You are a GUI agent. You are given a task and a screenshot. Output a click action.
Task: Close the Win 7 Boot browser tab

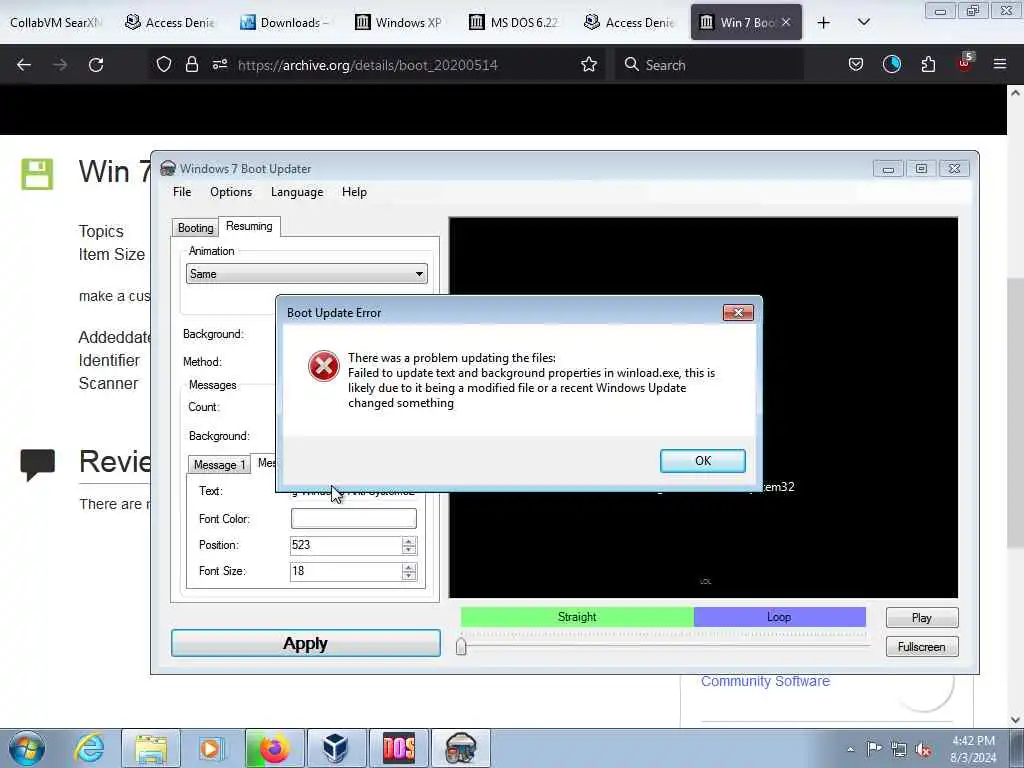point(786,22)
